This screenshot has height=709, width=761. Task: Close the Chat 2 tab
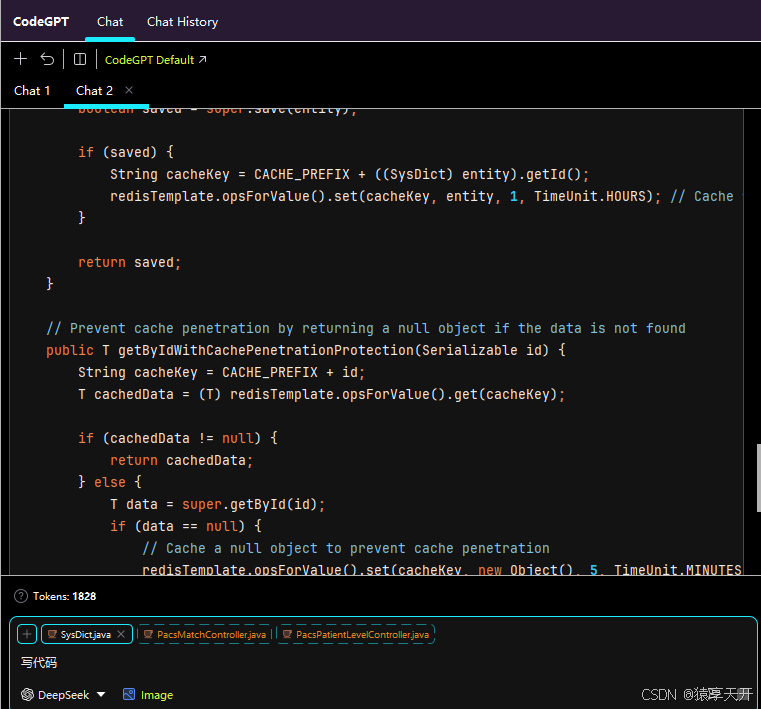click(x=129, y=91)
